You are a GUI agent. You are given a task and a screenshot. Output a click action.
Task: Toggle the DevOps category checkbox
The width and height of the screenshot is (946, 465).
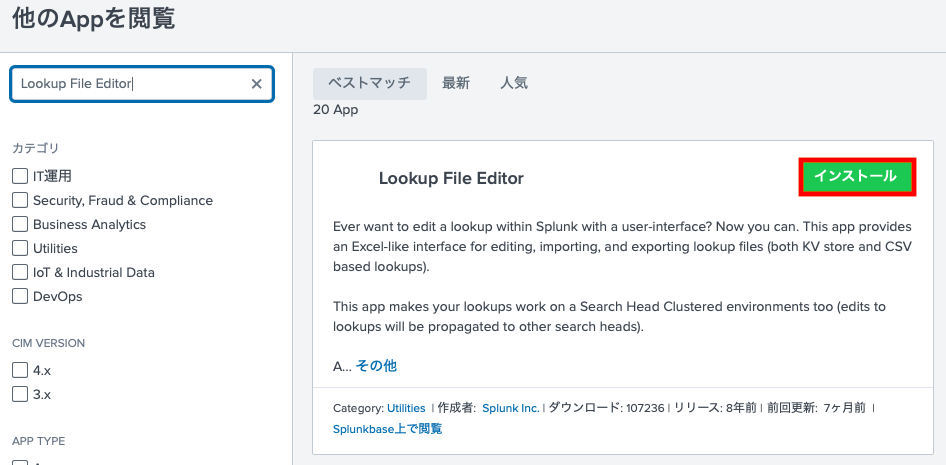coord(20,297)
